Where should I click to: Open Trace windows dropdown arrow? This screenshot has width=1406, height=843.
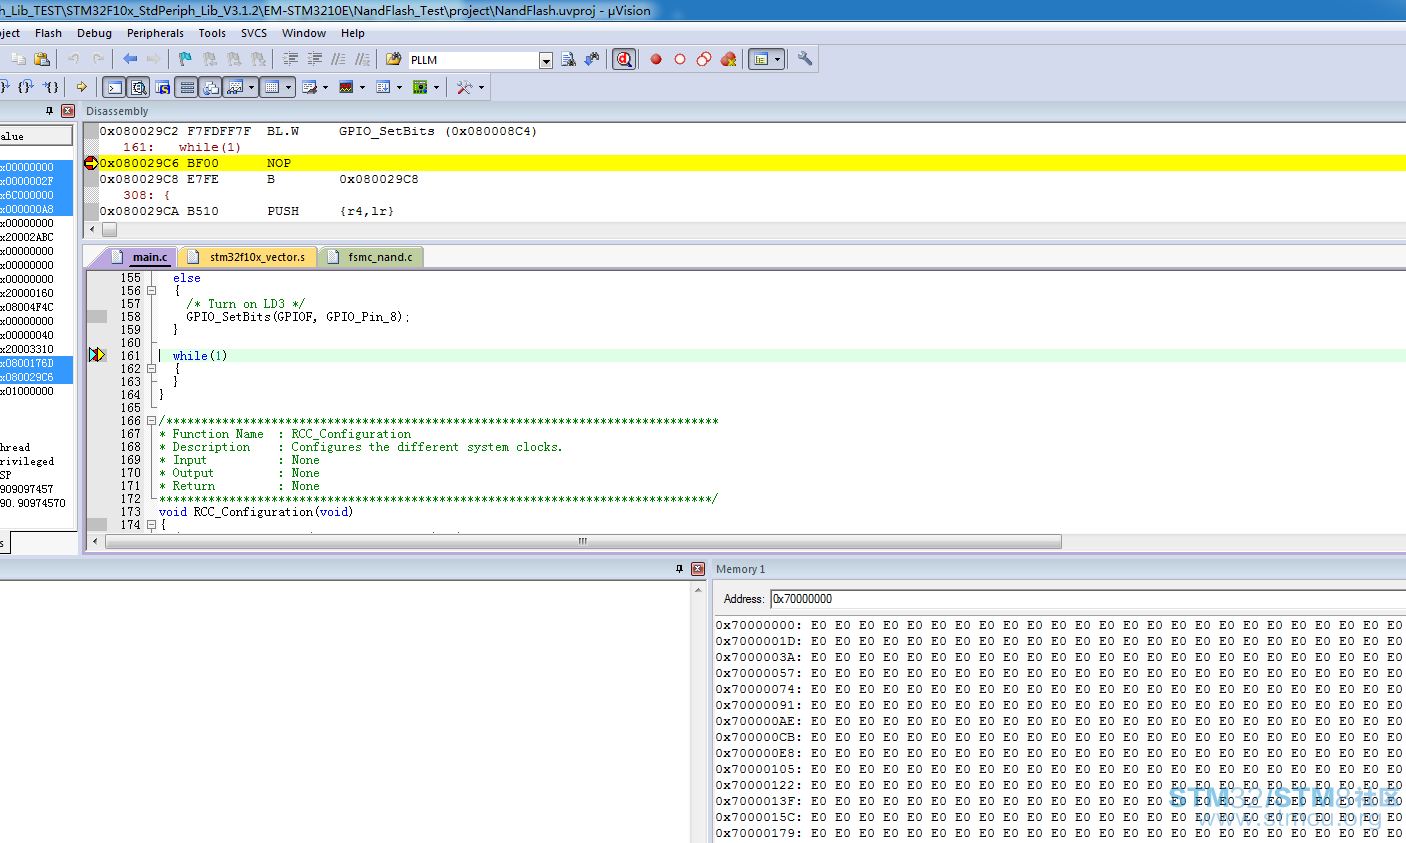399,87
